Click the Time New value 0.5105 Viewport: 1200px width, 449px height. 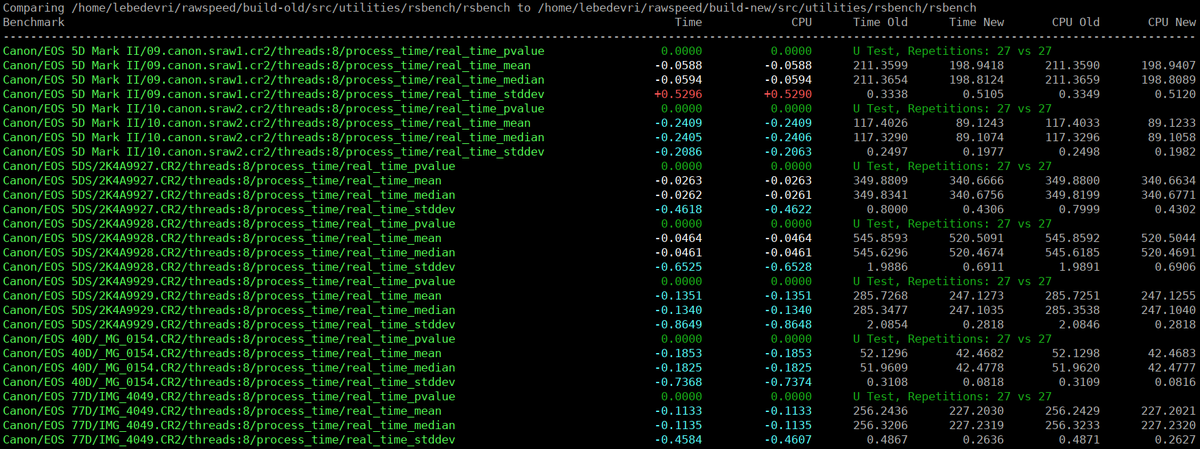click(984, 94)
